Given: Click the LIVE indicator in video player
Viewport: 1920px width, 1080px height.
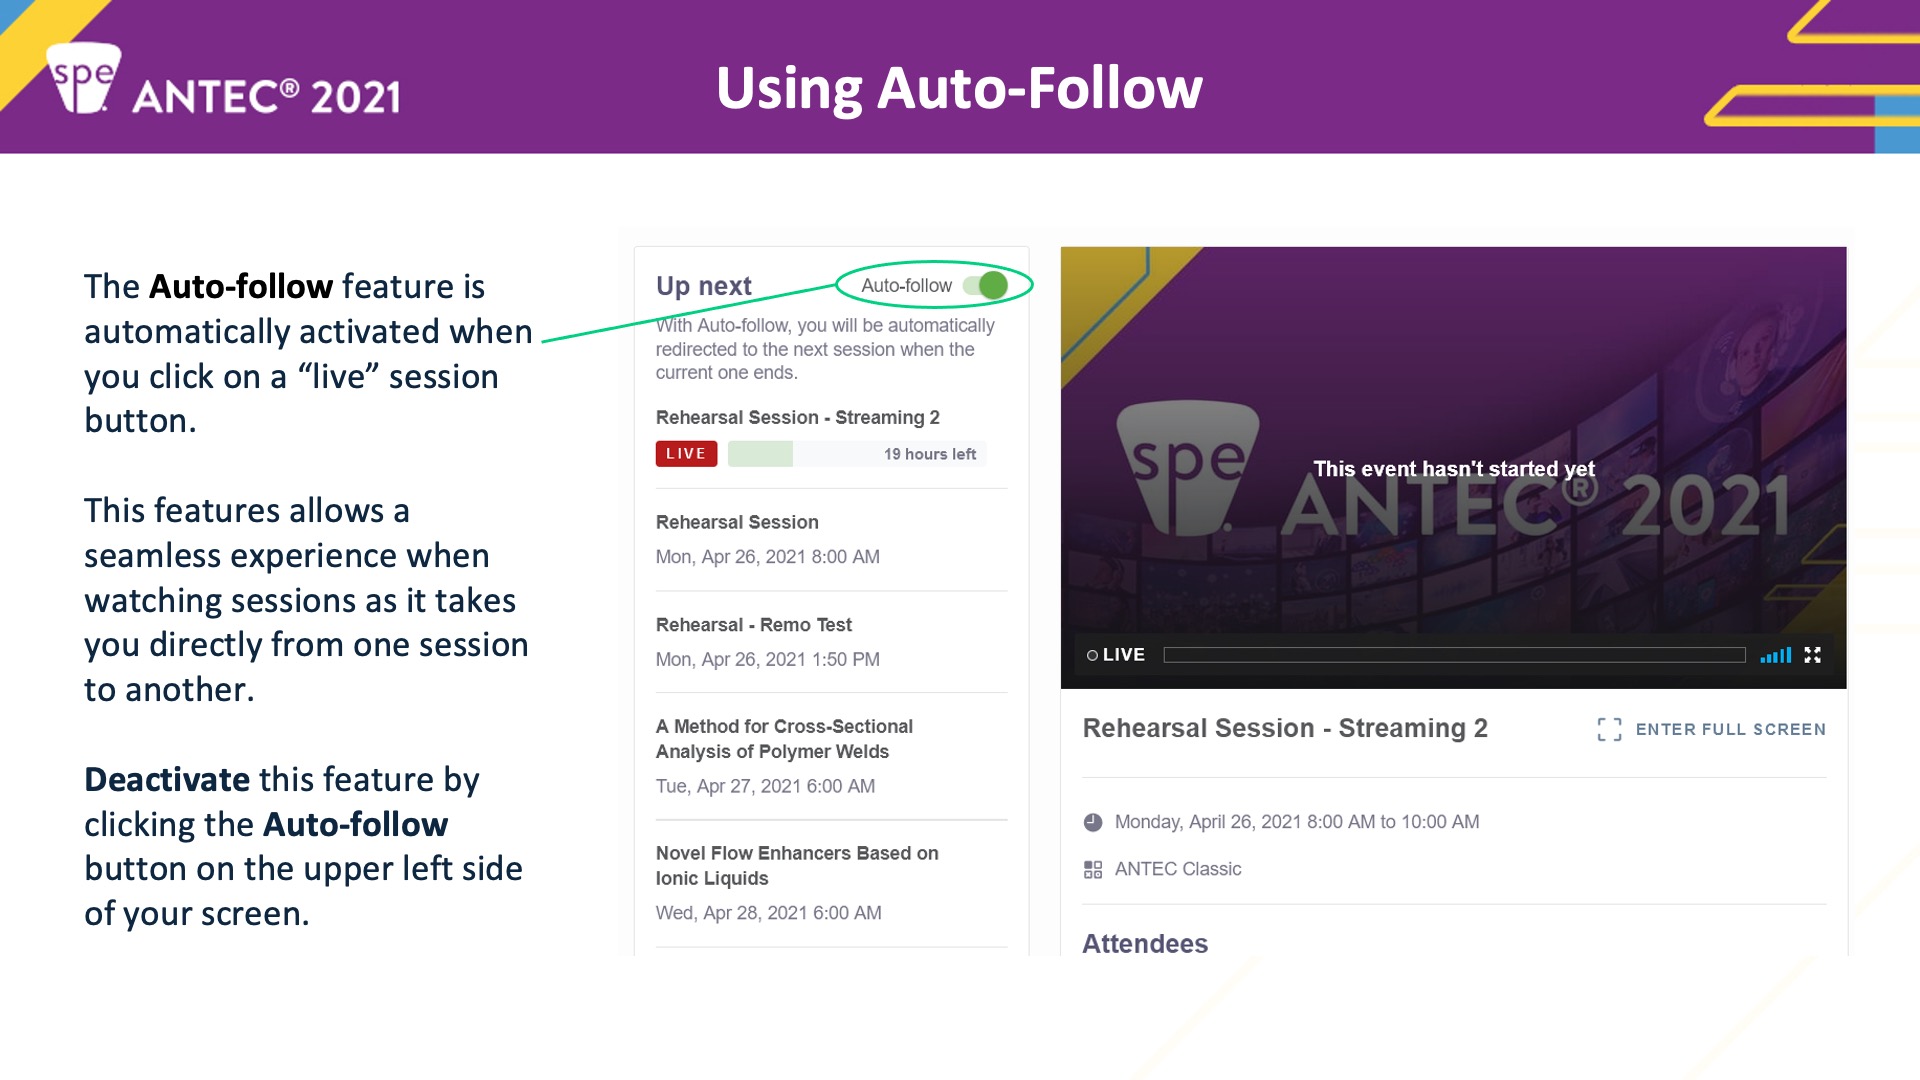Looking at the screenshot, I should tap(1115, 655).
